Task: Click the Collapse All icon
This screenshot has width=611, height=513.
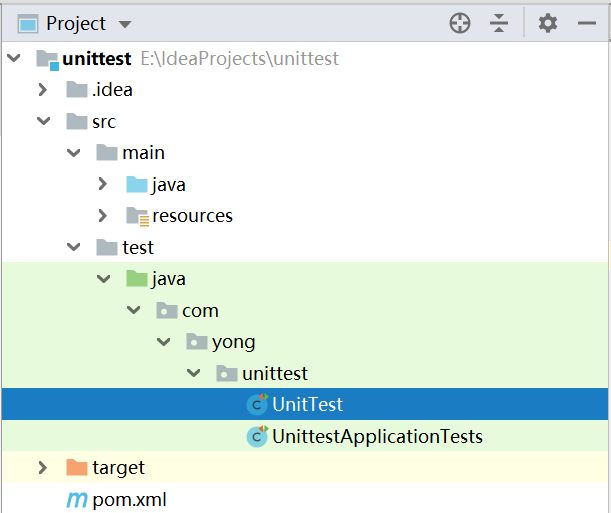Action: pos(499,23)
